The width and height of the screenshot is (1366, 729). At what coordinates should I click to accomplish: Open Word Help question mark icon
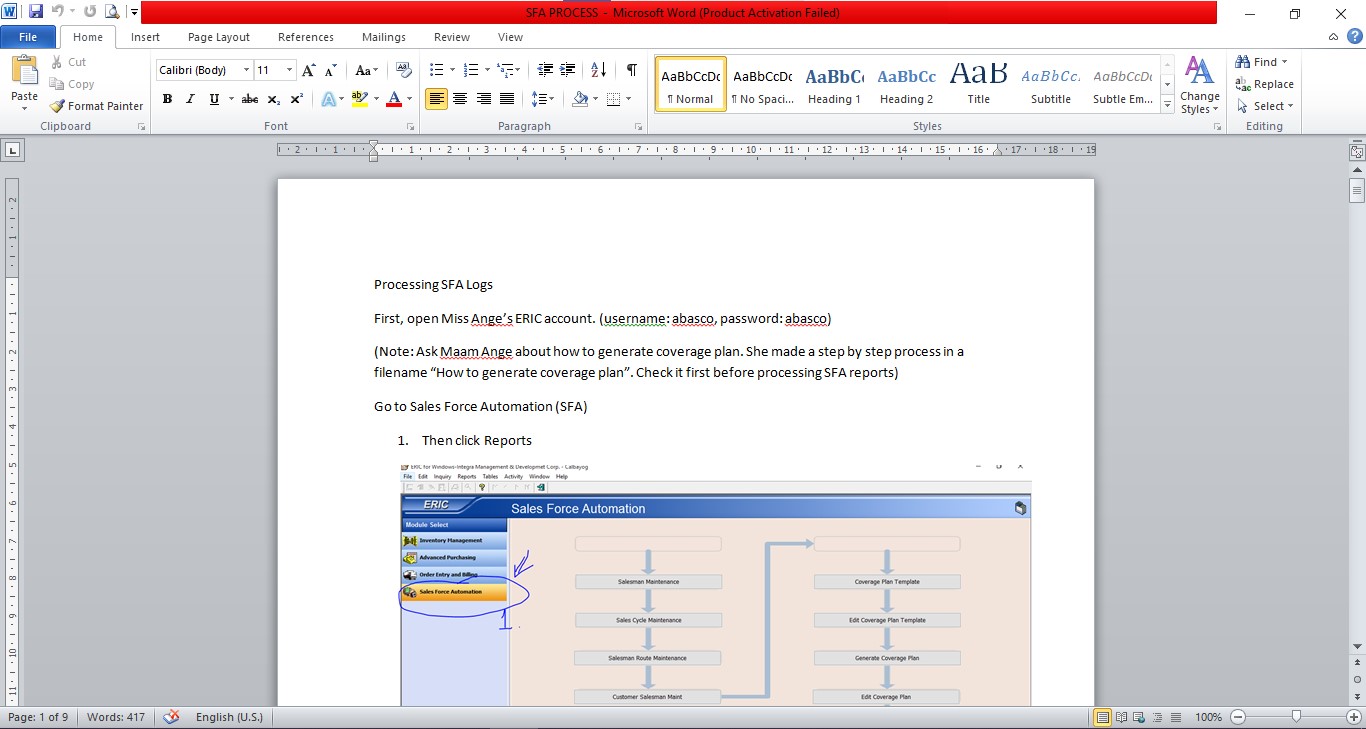(1355, 37)
